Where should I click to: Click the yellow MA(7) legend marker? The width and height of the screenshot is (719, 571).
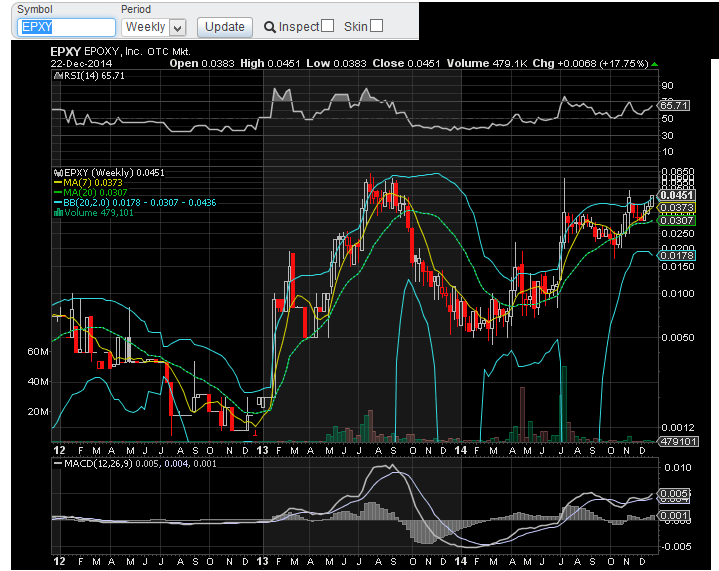tap(58, 183)
